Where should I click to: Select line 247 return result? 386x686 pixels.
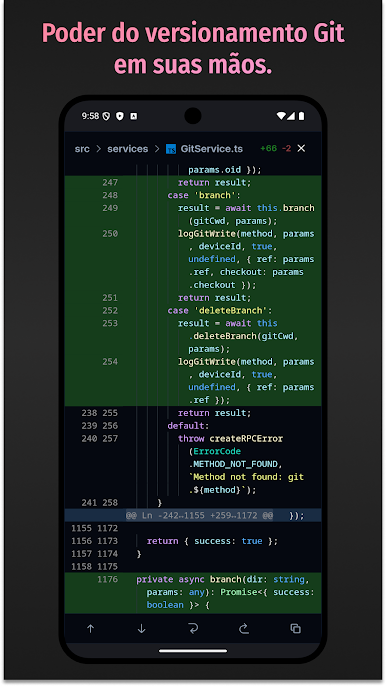click(193, 182)
